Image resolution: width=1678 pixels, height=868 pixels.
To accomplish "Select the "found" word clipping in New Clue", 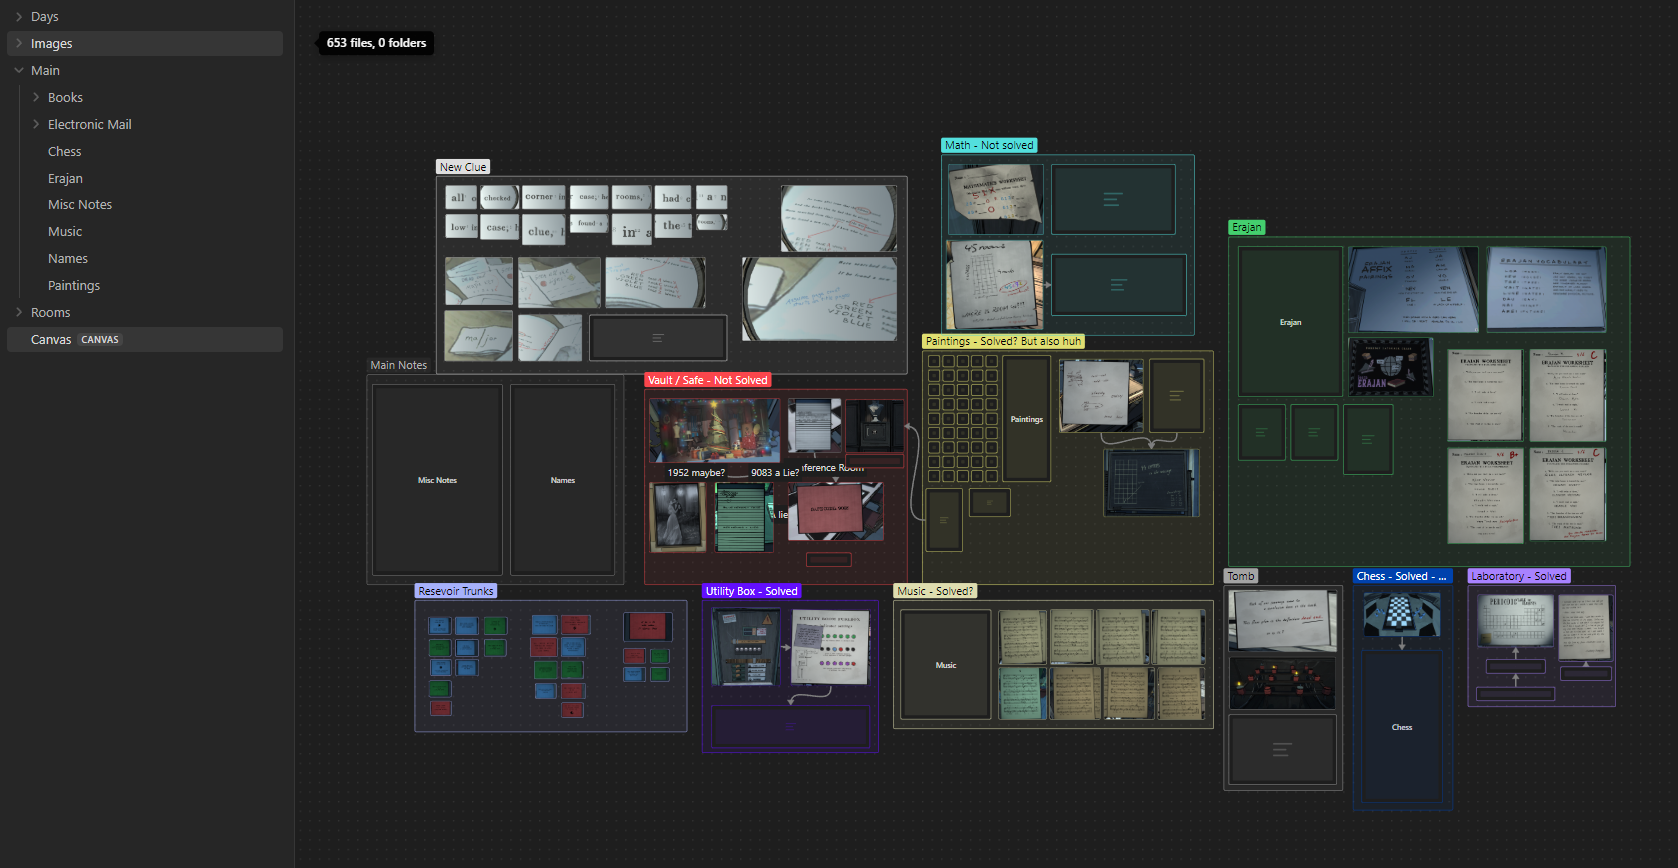I will click(x=588, y=224).
